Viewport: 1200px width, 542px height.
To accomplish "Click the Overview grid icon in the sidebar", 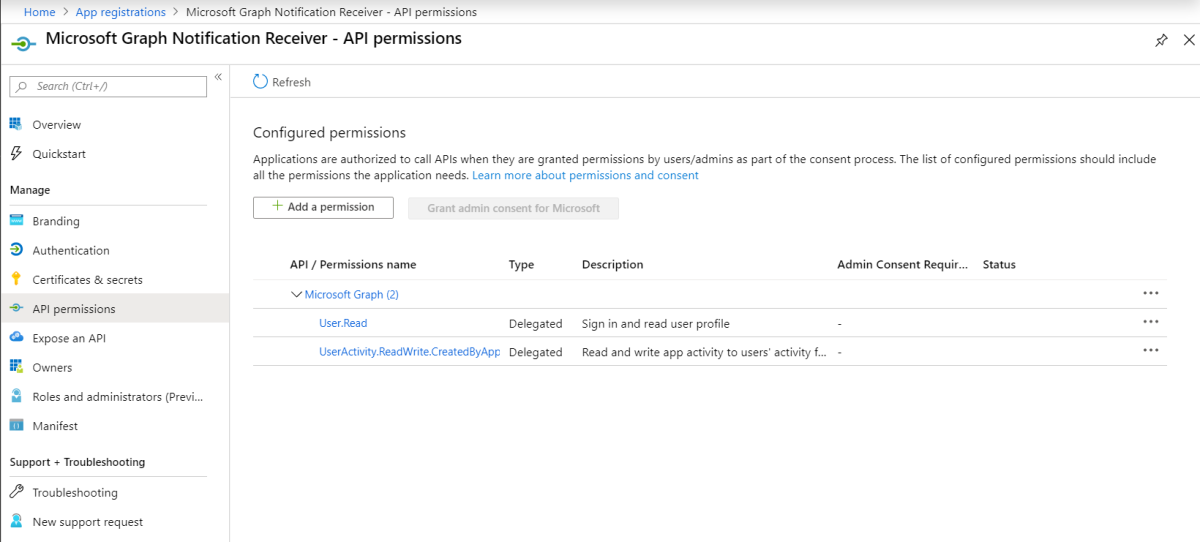I will [16, 125].
